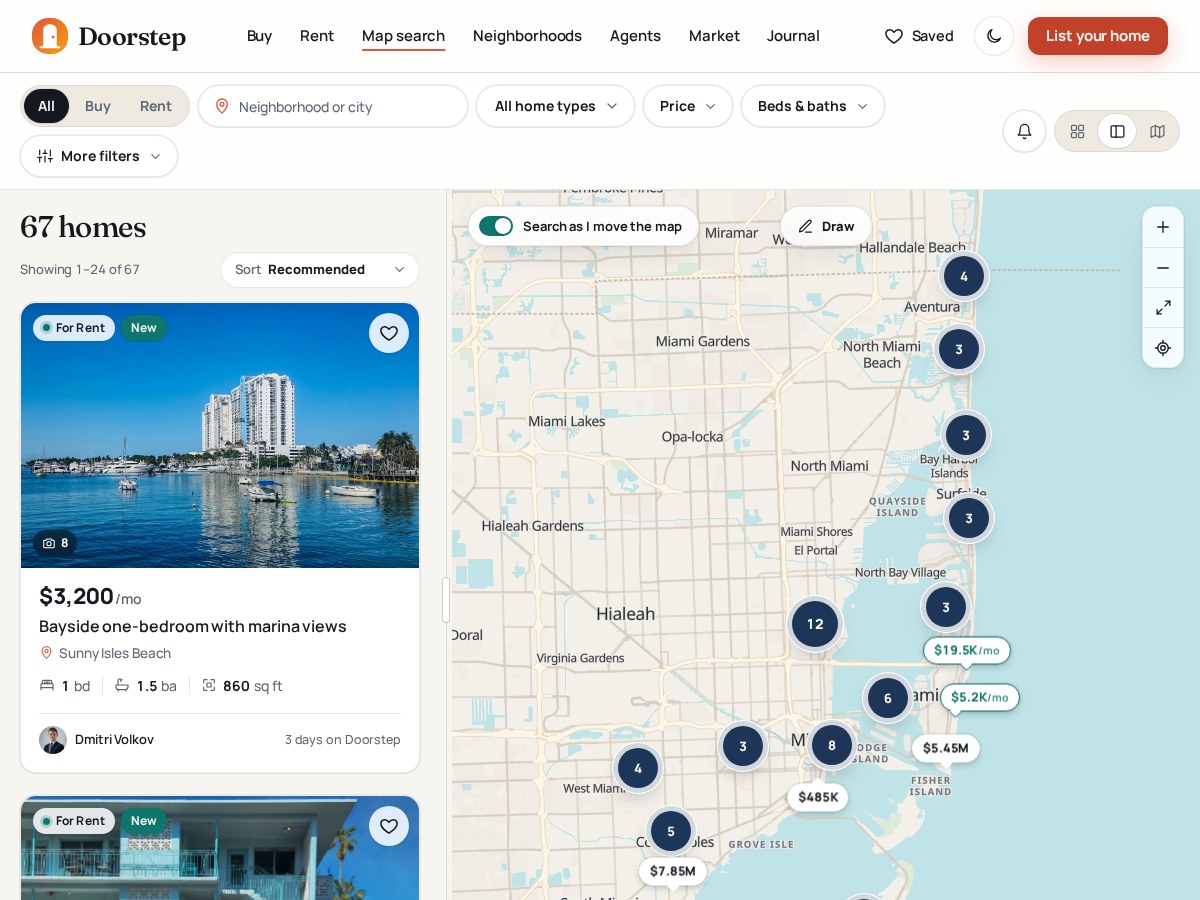The width and height of the screenshot is (1200, 900).
Task: Open the Sort Recommended dropdown
Action: (320, 270)
